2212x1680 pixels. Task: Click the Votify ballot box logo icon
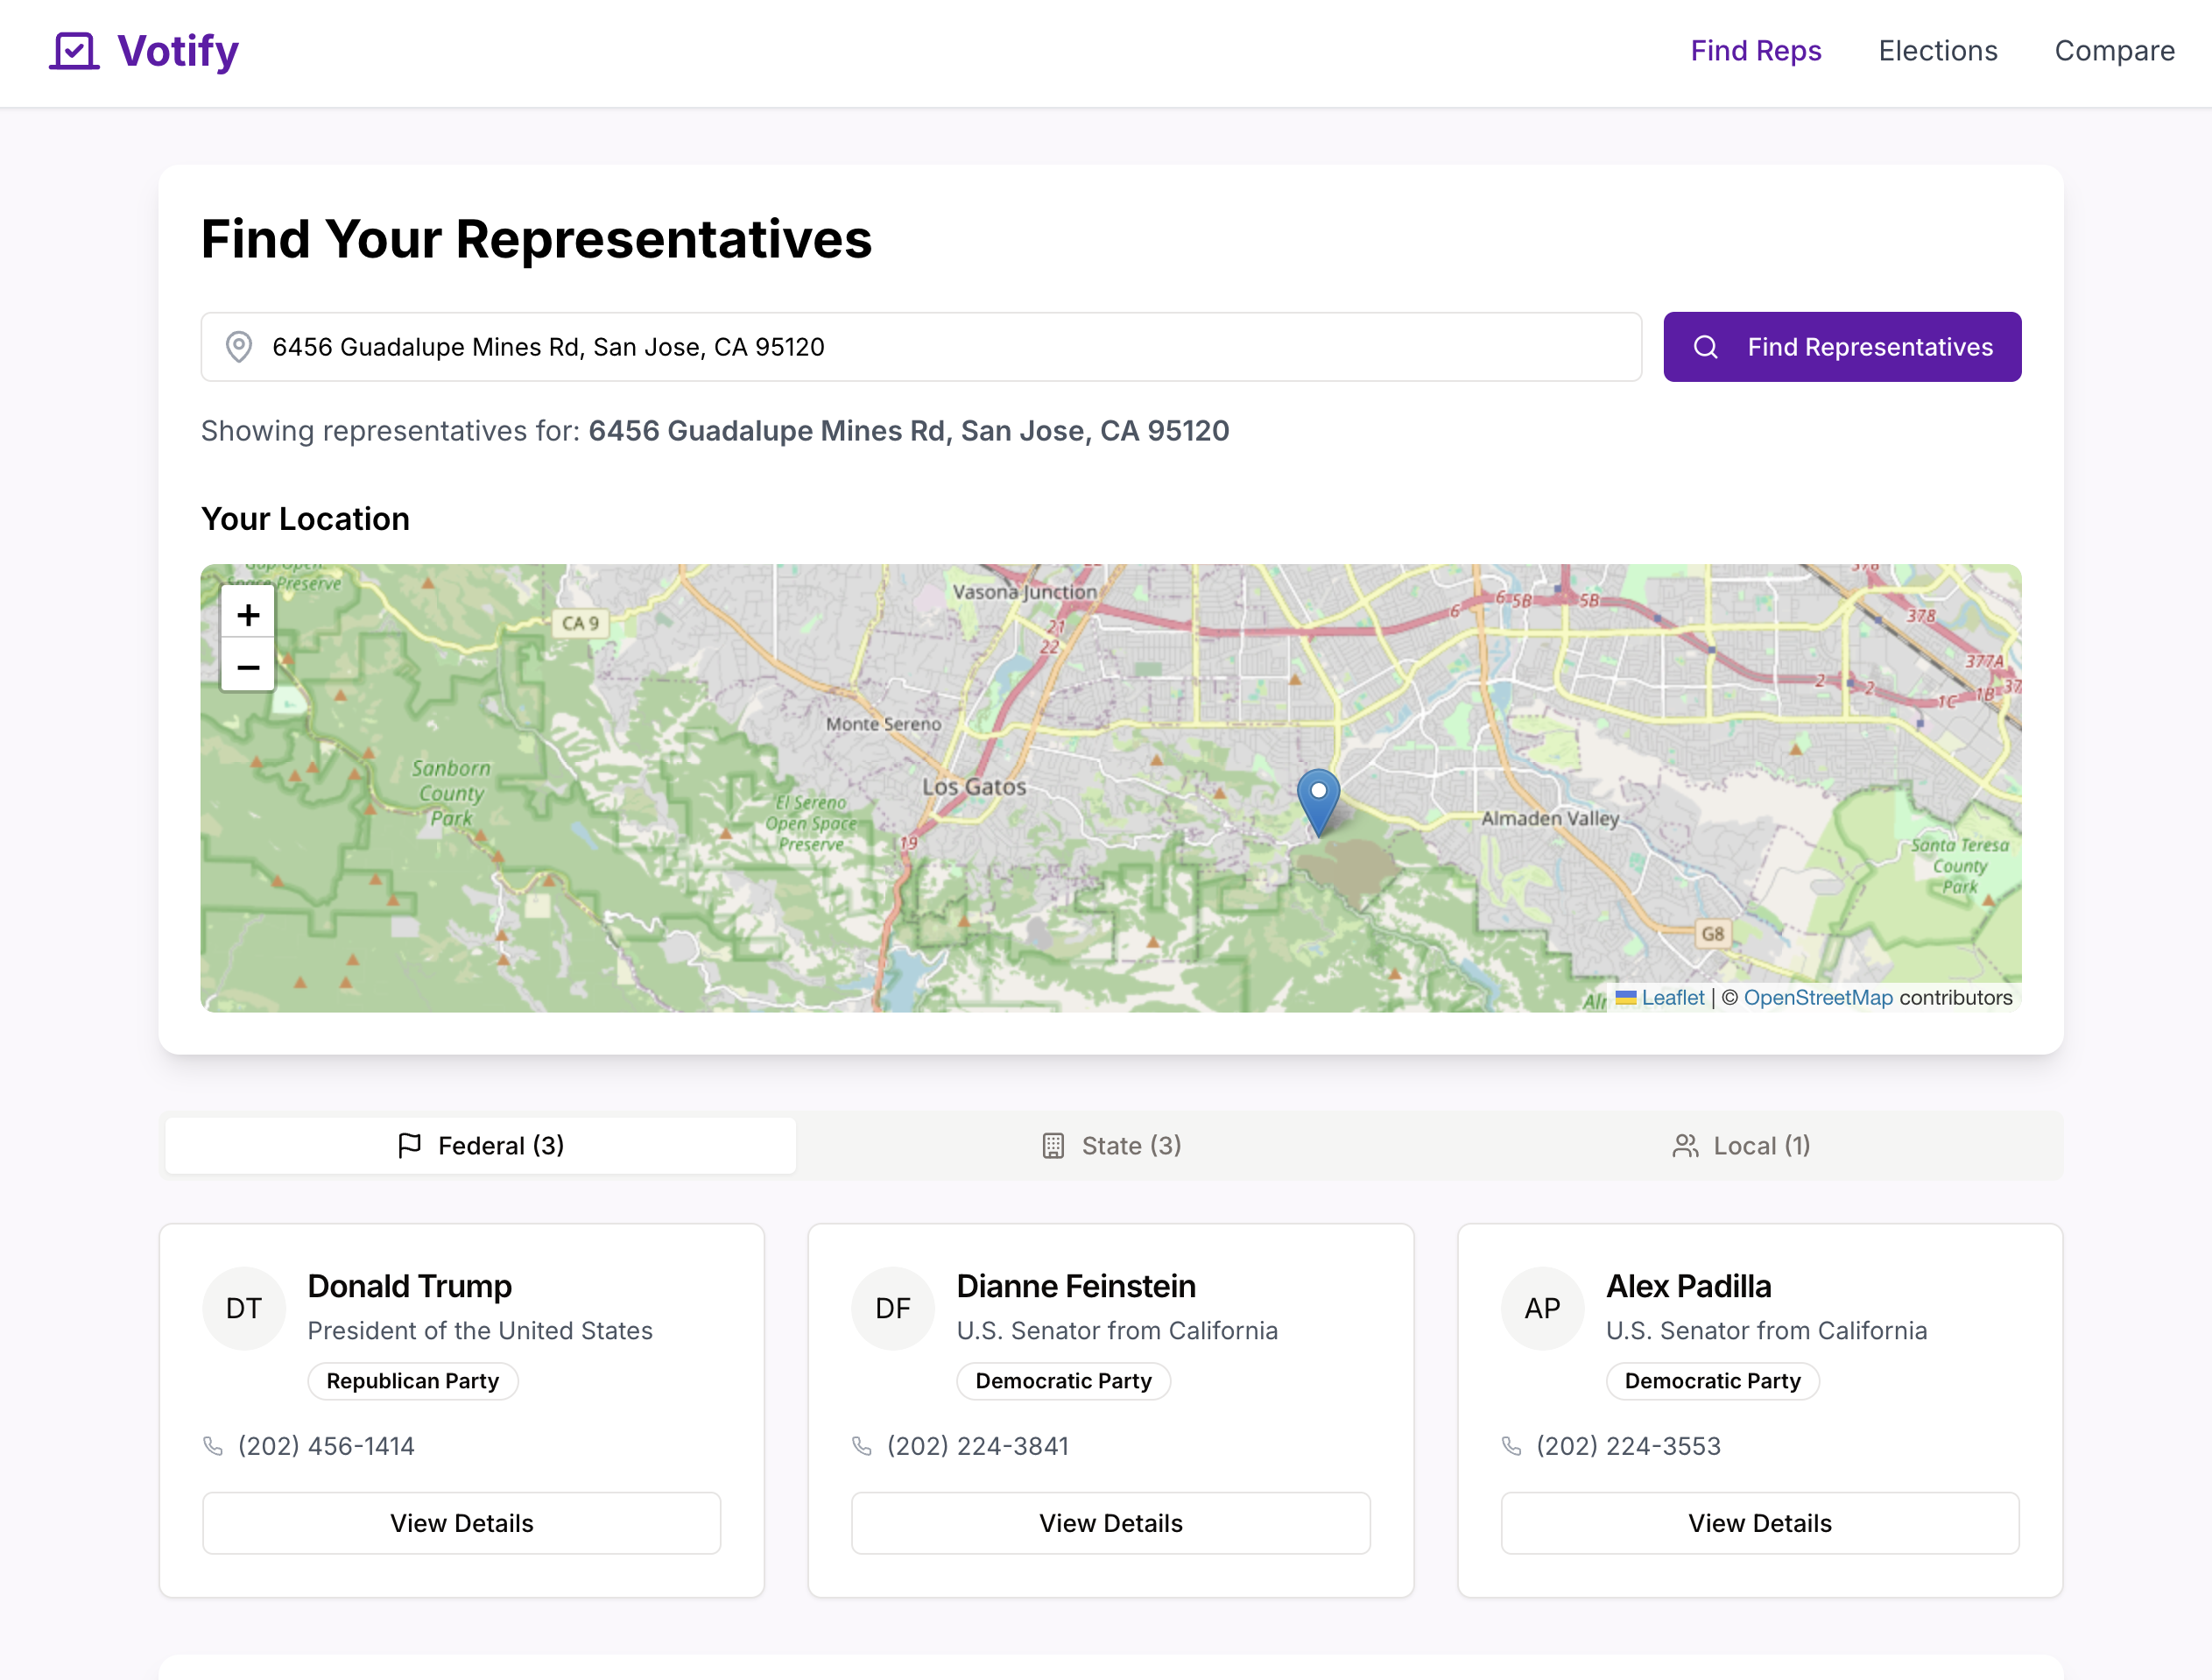(x=74, y=51)
